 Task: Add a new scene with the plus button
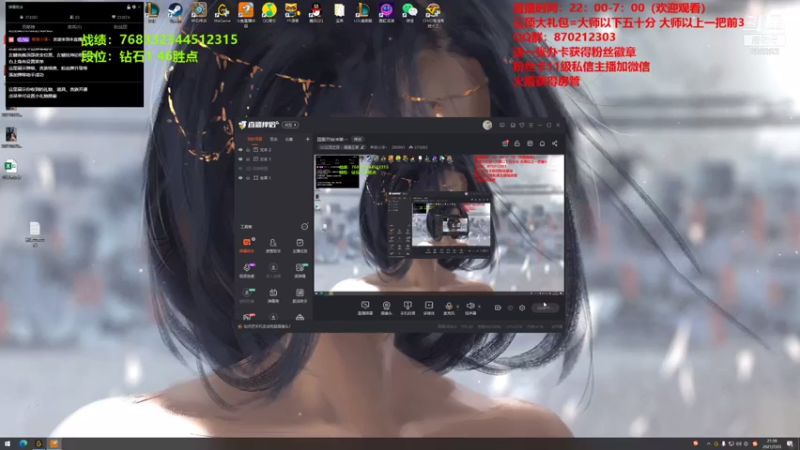(x=307, y=139)
